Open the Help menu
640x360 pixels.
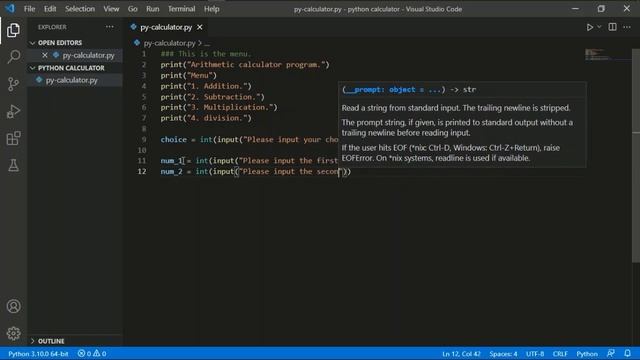click(211, 9)
